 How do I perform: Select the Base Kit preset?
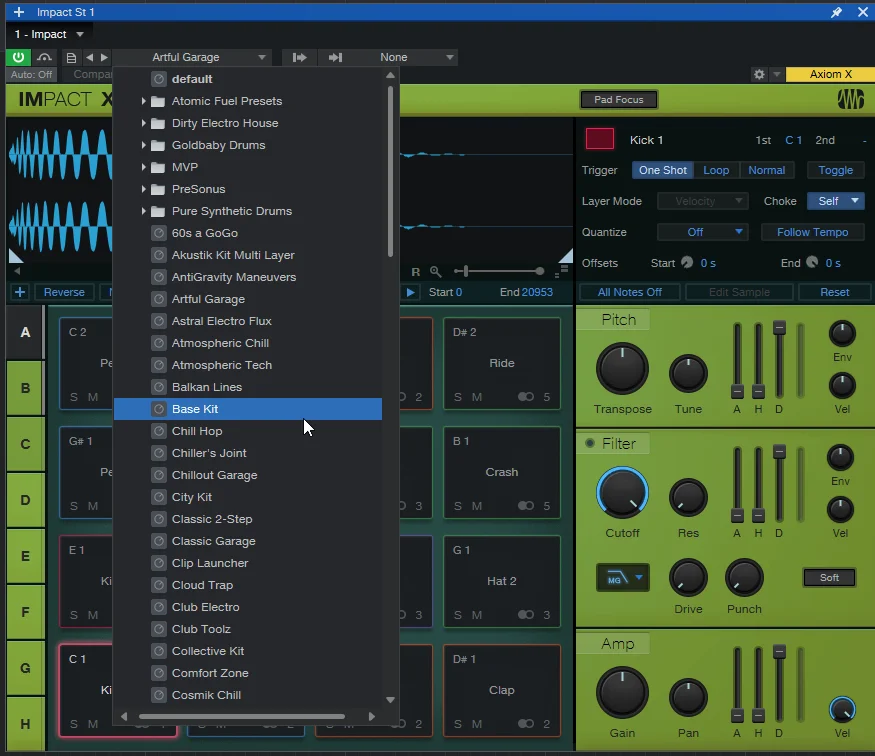coord(248,409)
